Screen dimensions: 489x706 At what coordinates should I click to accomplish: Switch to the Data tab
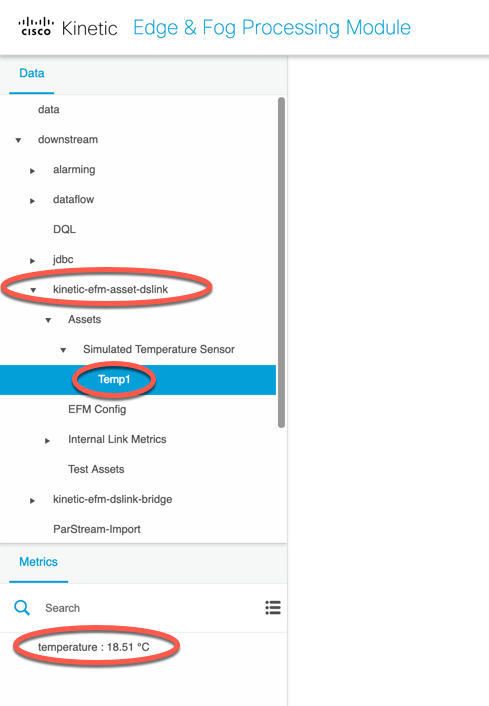pos(32,73)
